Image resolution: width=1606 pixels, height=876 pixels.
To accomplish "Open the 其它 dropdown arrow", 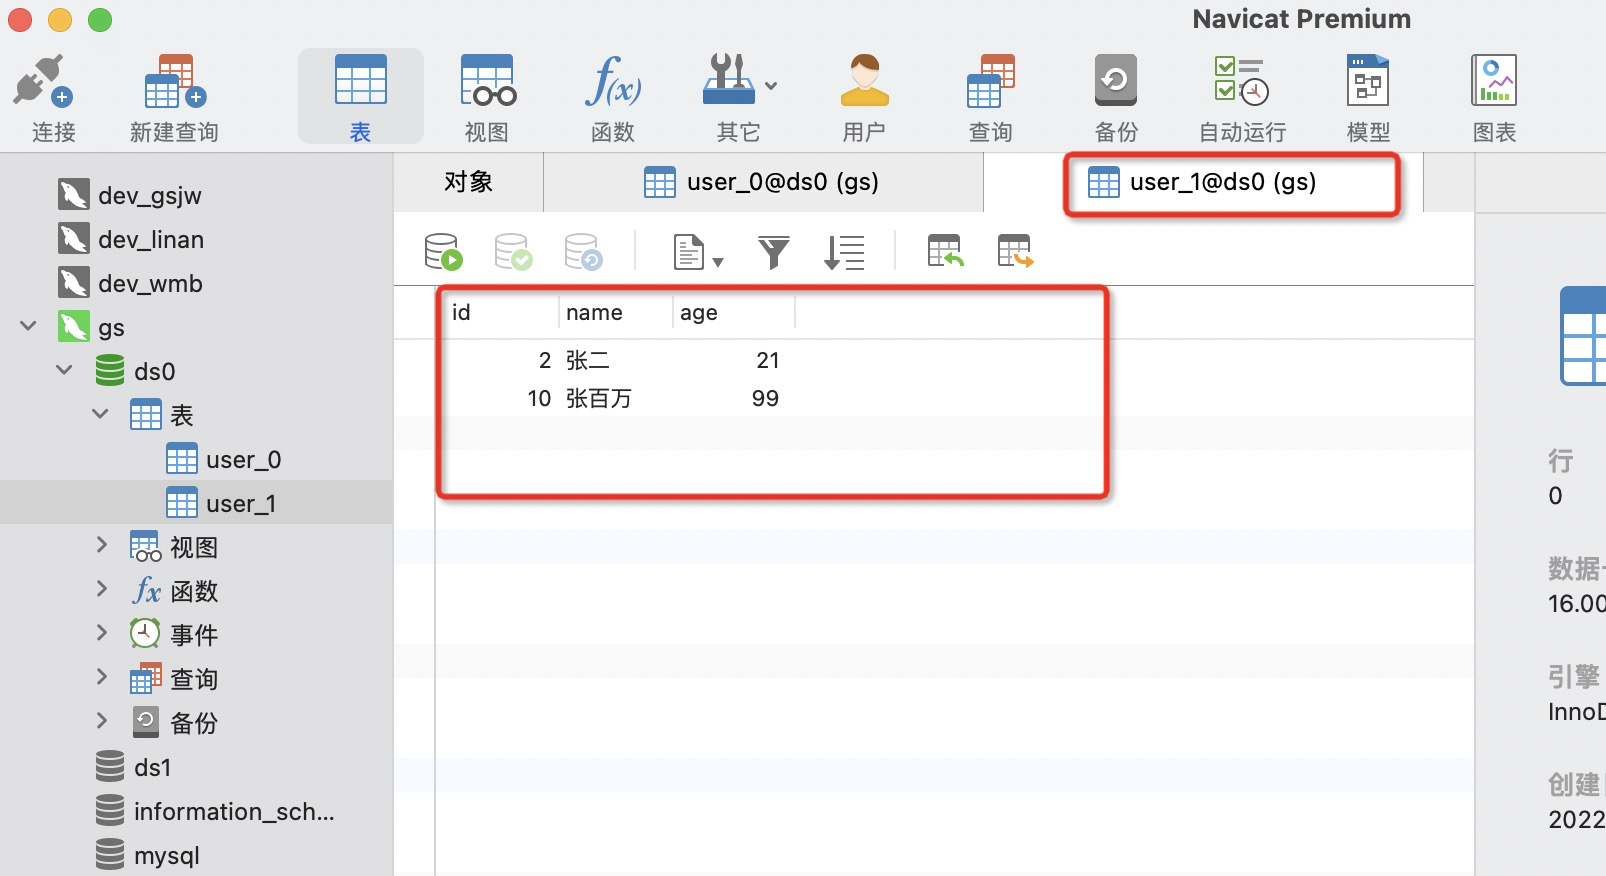I will [771, 86].
